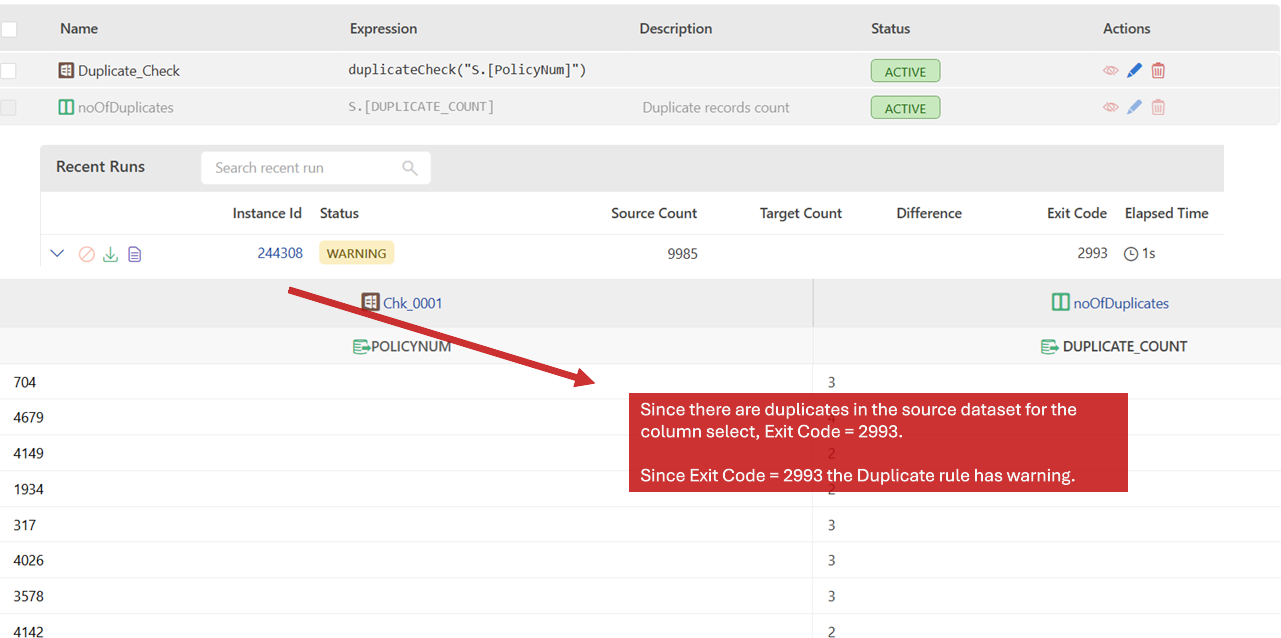1281x638 pixels.
Task: Open Instance Id 244308 link
Action: pos(280,253)
